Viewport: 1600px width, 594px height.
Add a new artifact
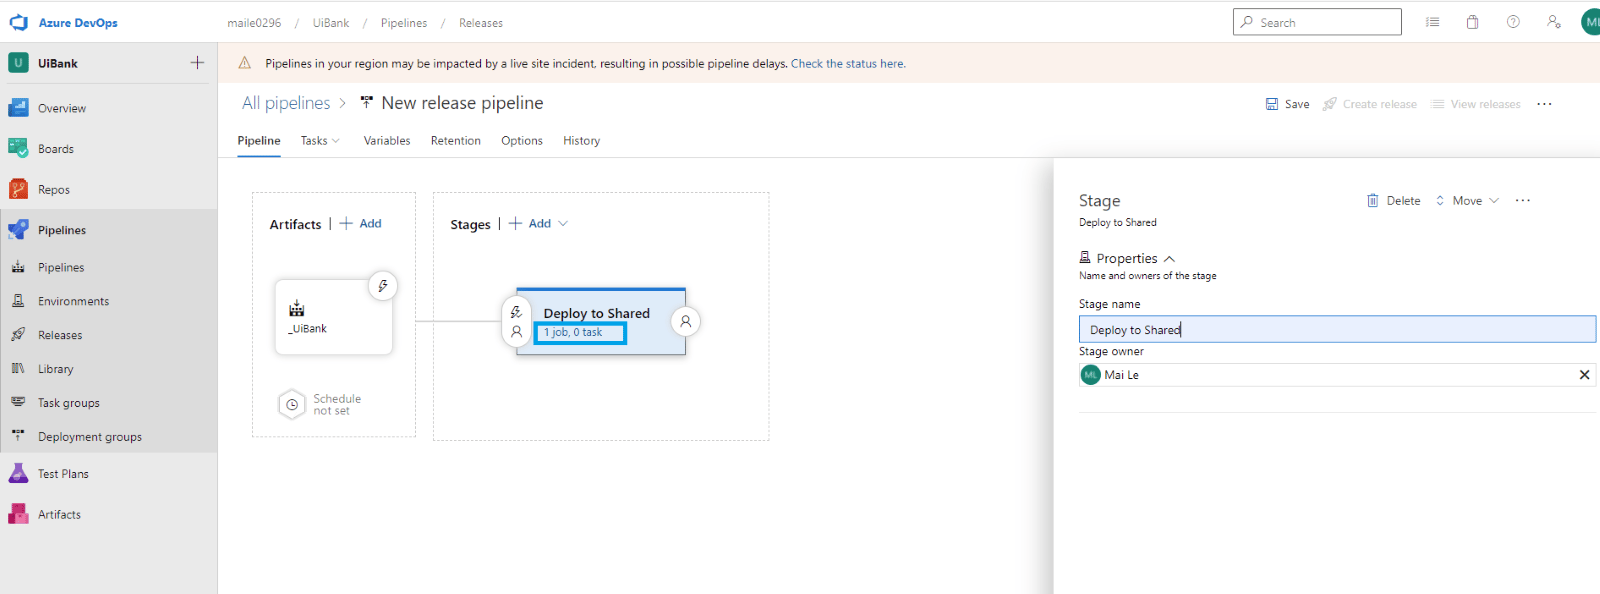(x=360, y=224)
